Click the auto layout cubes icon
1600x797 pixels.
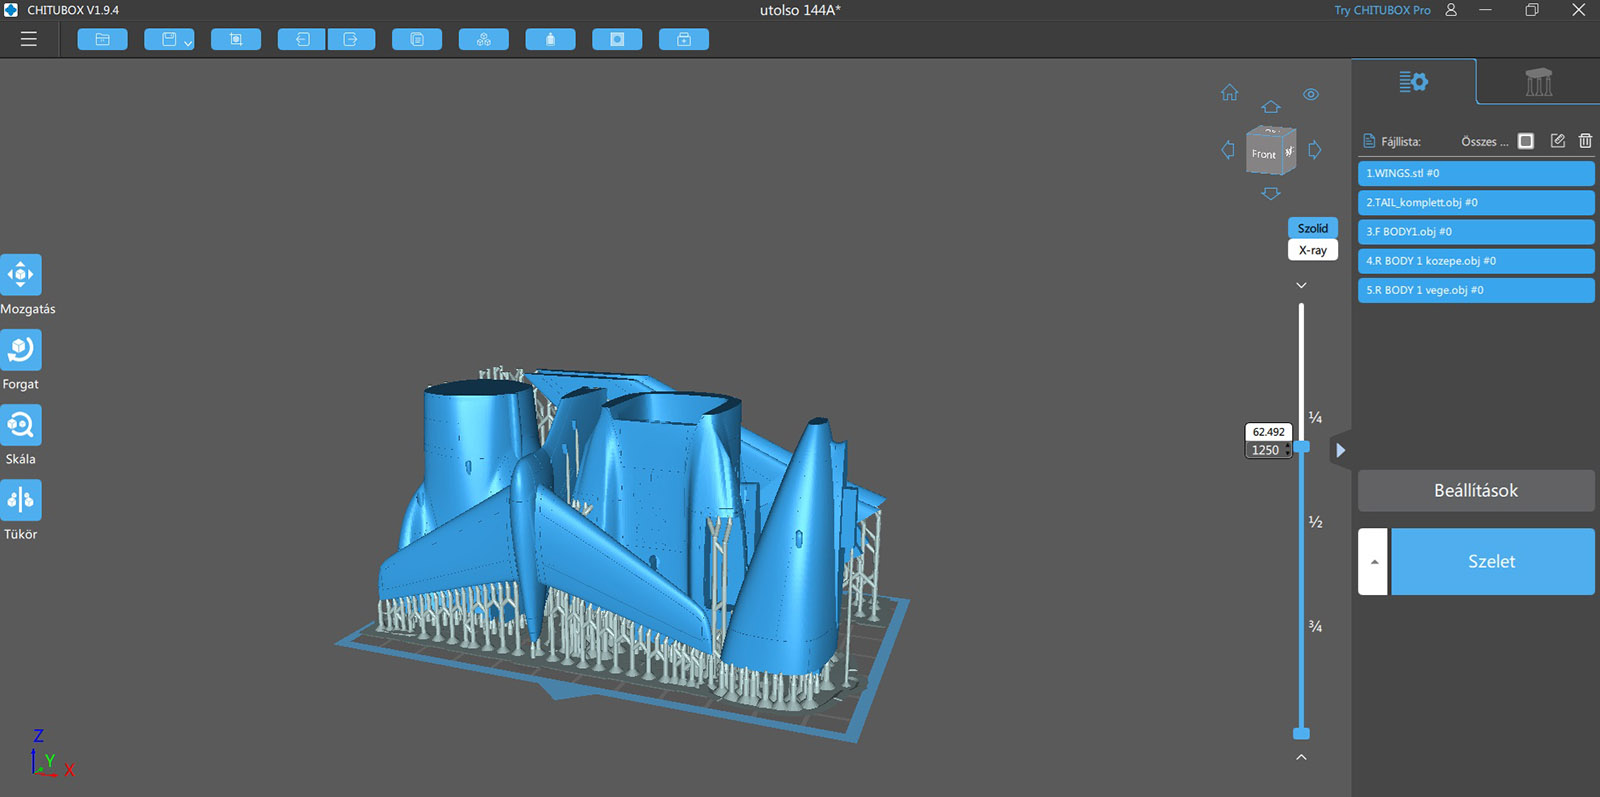click(484, 39)
